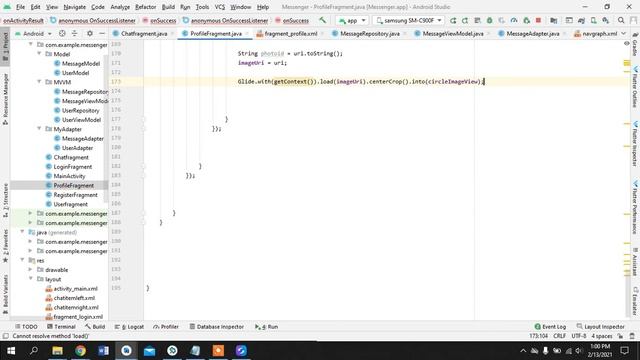Open the Profiler tool window

click(166, 327)
